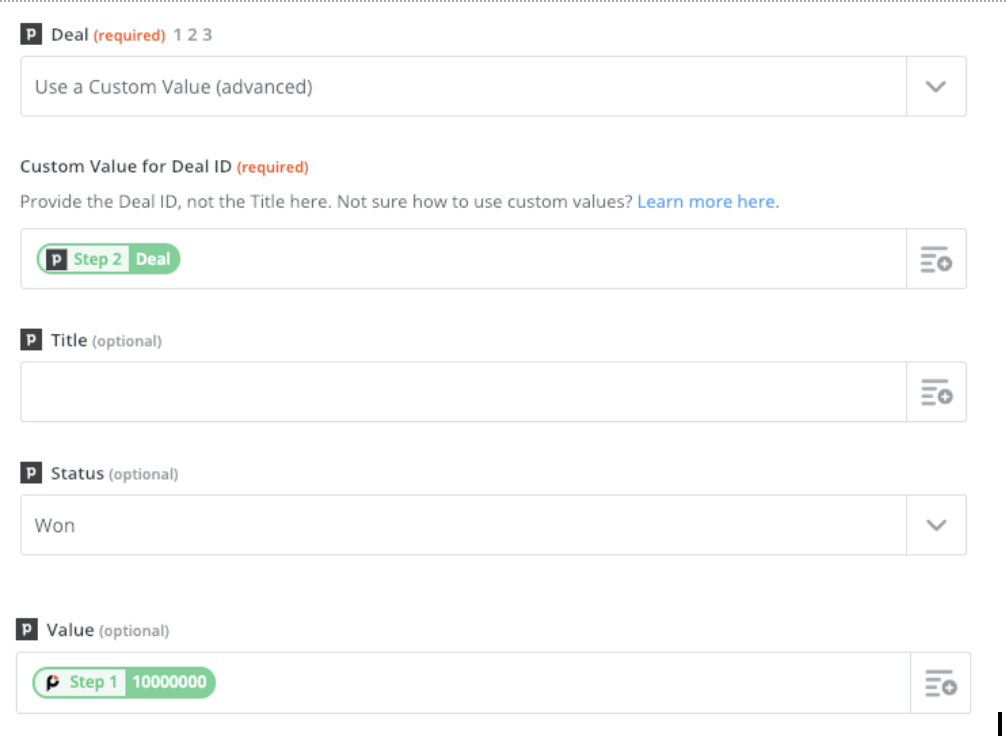This screenshot has height=736, width=1006.
Task: Click the Step 1 app icon in Value pill
Action: tap(53, 682)
